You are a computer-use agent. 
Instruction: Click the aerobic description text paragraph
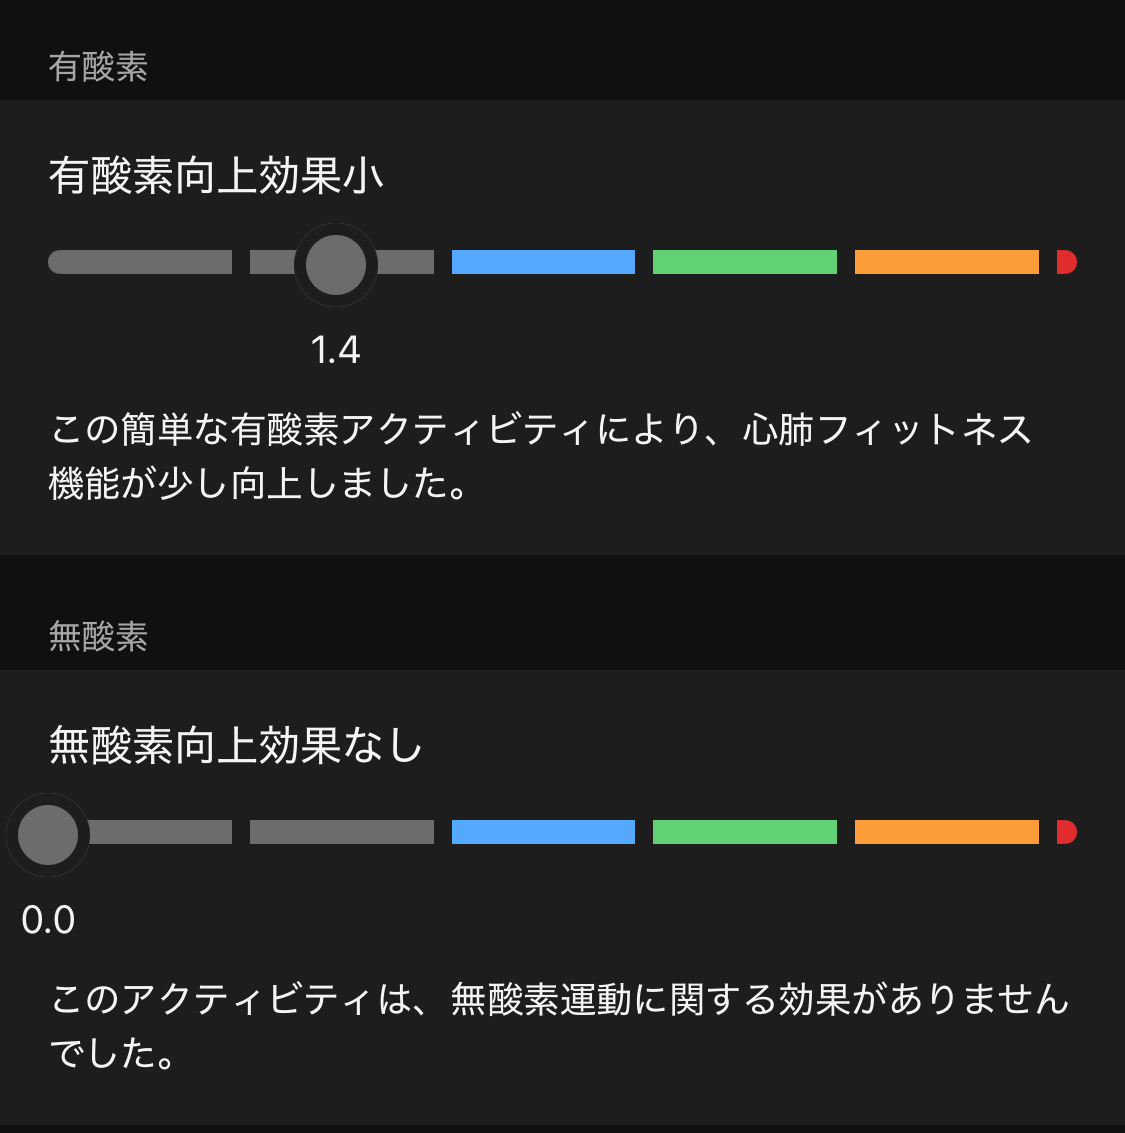(540, 456)
